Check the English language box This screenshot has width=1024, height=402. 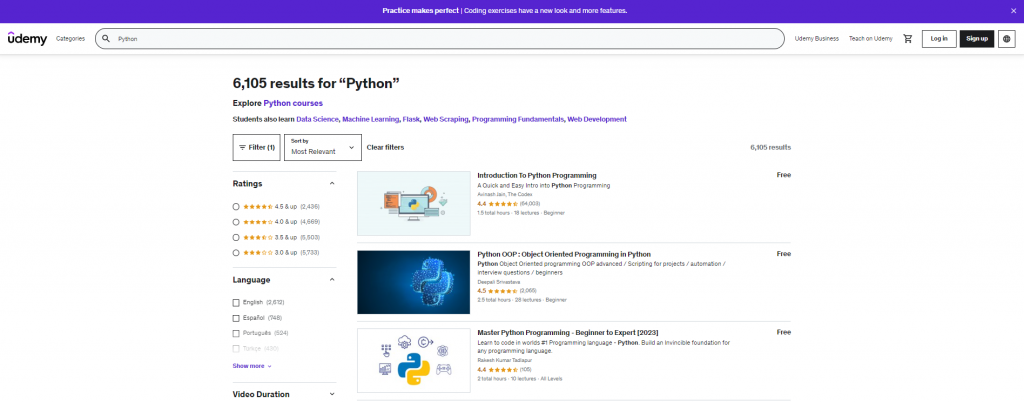pos(236,302)
